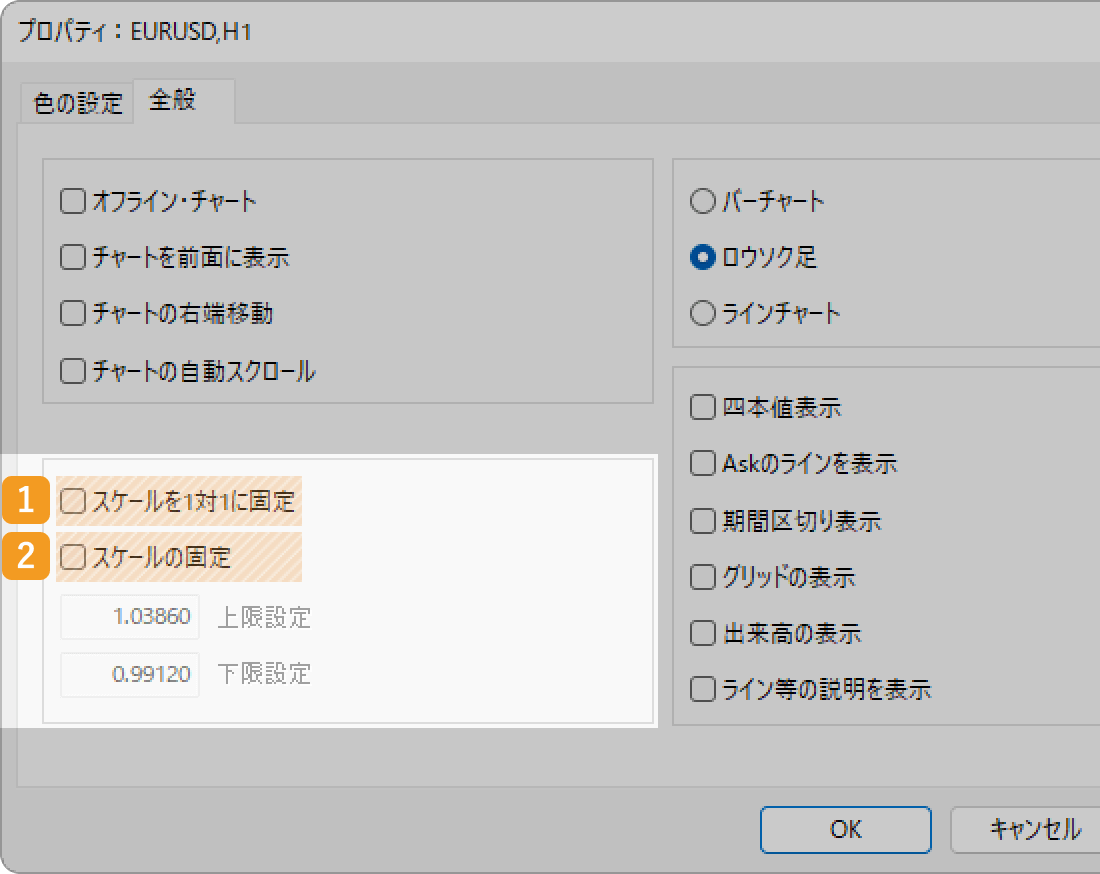1100x874 pixels.
Task: Enable 四本値表示 checkbox
Action: (x=703, y=407)
